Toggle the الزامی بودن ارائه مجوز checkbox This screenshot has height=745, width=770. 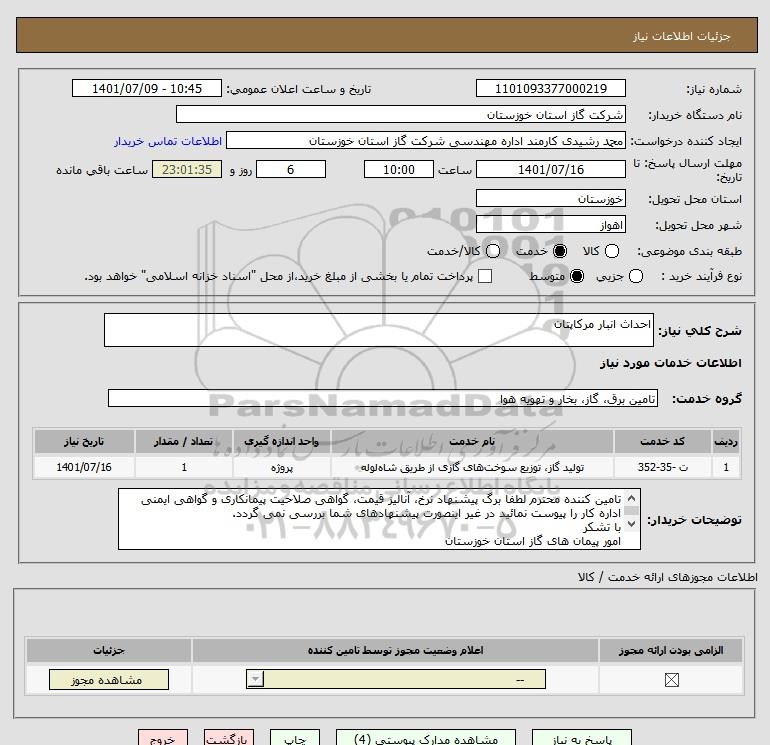[671, 680]
